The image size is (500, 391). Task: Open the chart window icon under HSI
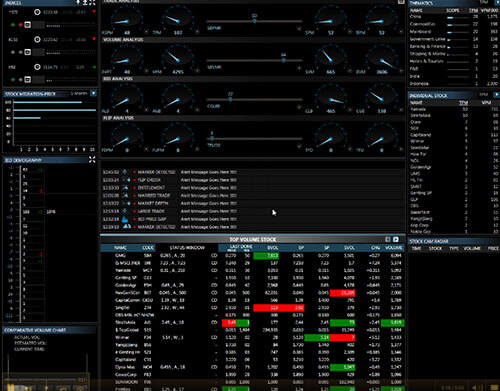click(28, 79)
